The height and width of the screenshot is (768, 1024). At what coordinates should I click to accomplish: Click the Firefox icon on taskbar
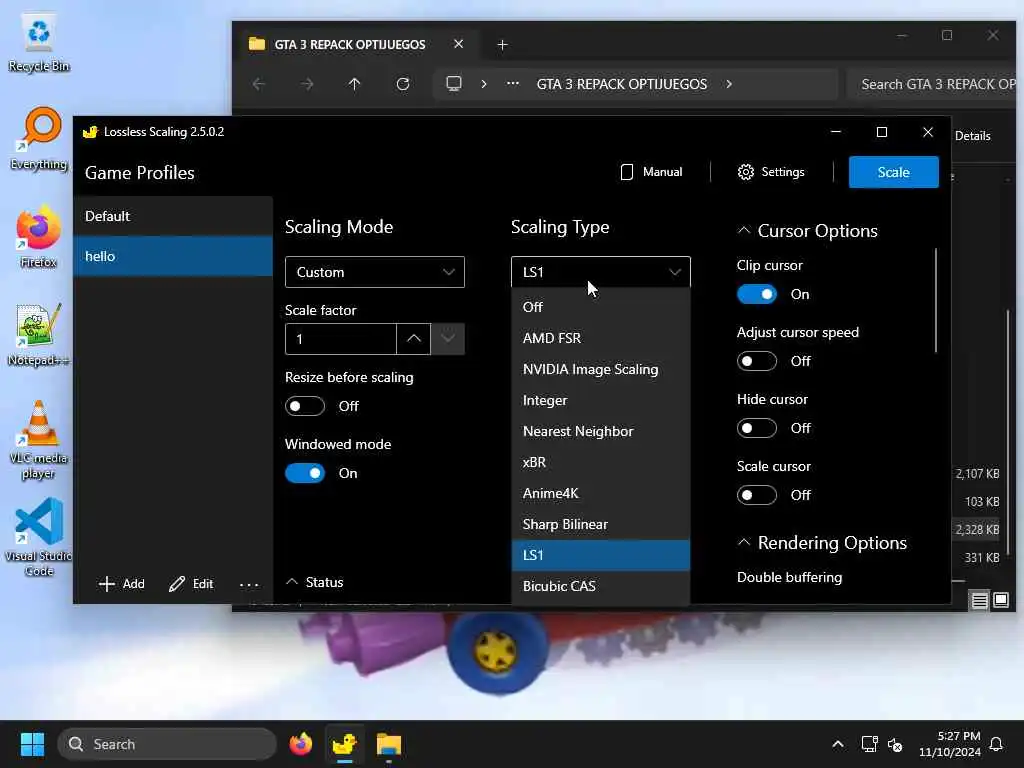point(300,744)
